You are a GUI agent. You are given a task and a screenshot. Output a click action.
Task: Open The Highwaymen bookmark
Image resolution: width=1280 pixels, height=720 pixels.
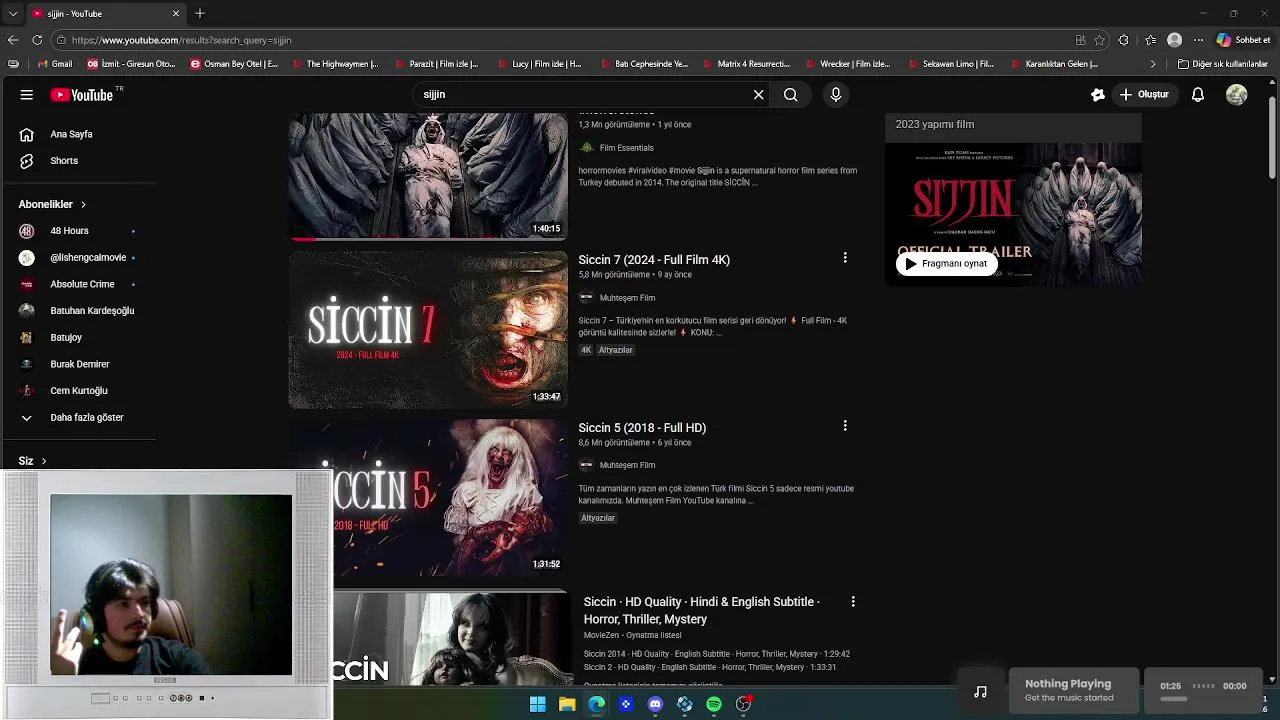coord(335,64)
